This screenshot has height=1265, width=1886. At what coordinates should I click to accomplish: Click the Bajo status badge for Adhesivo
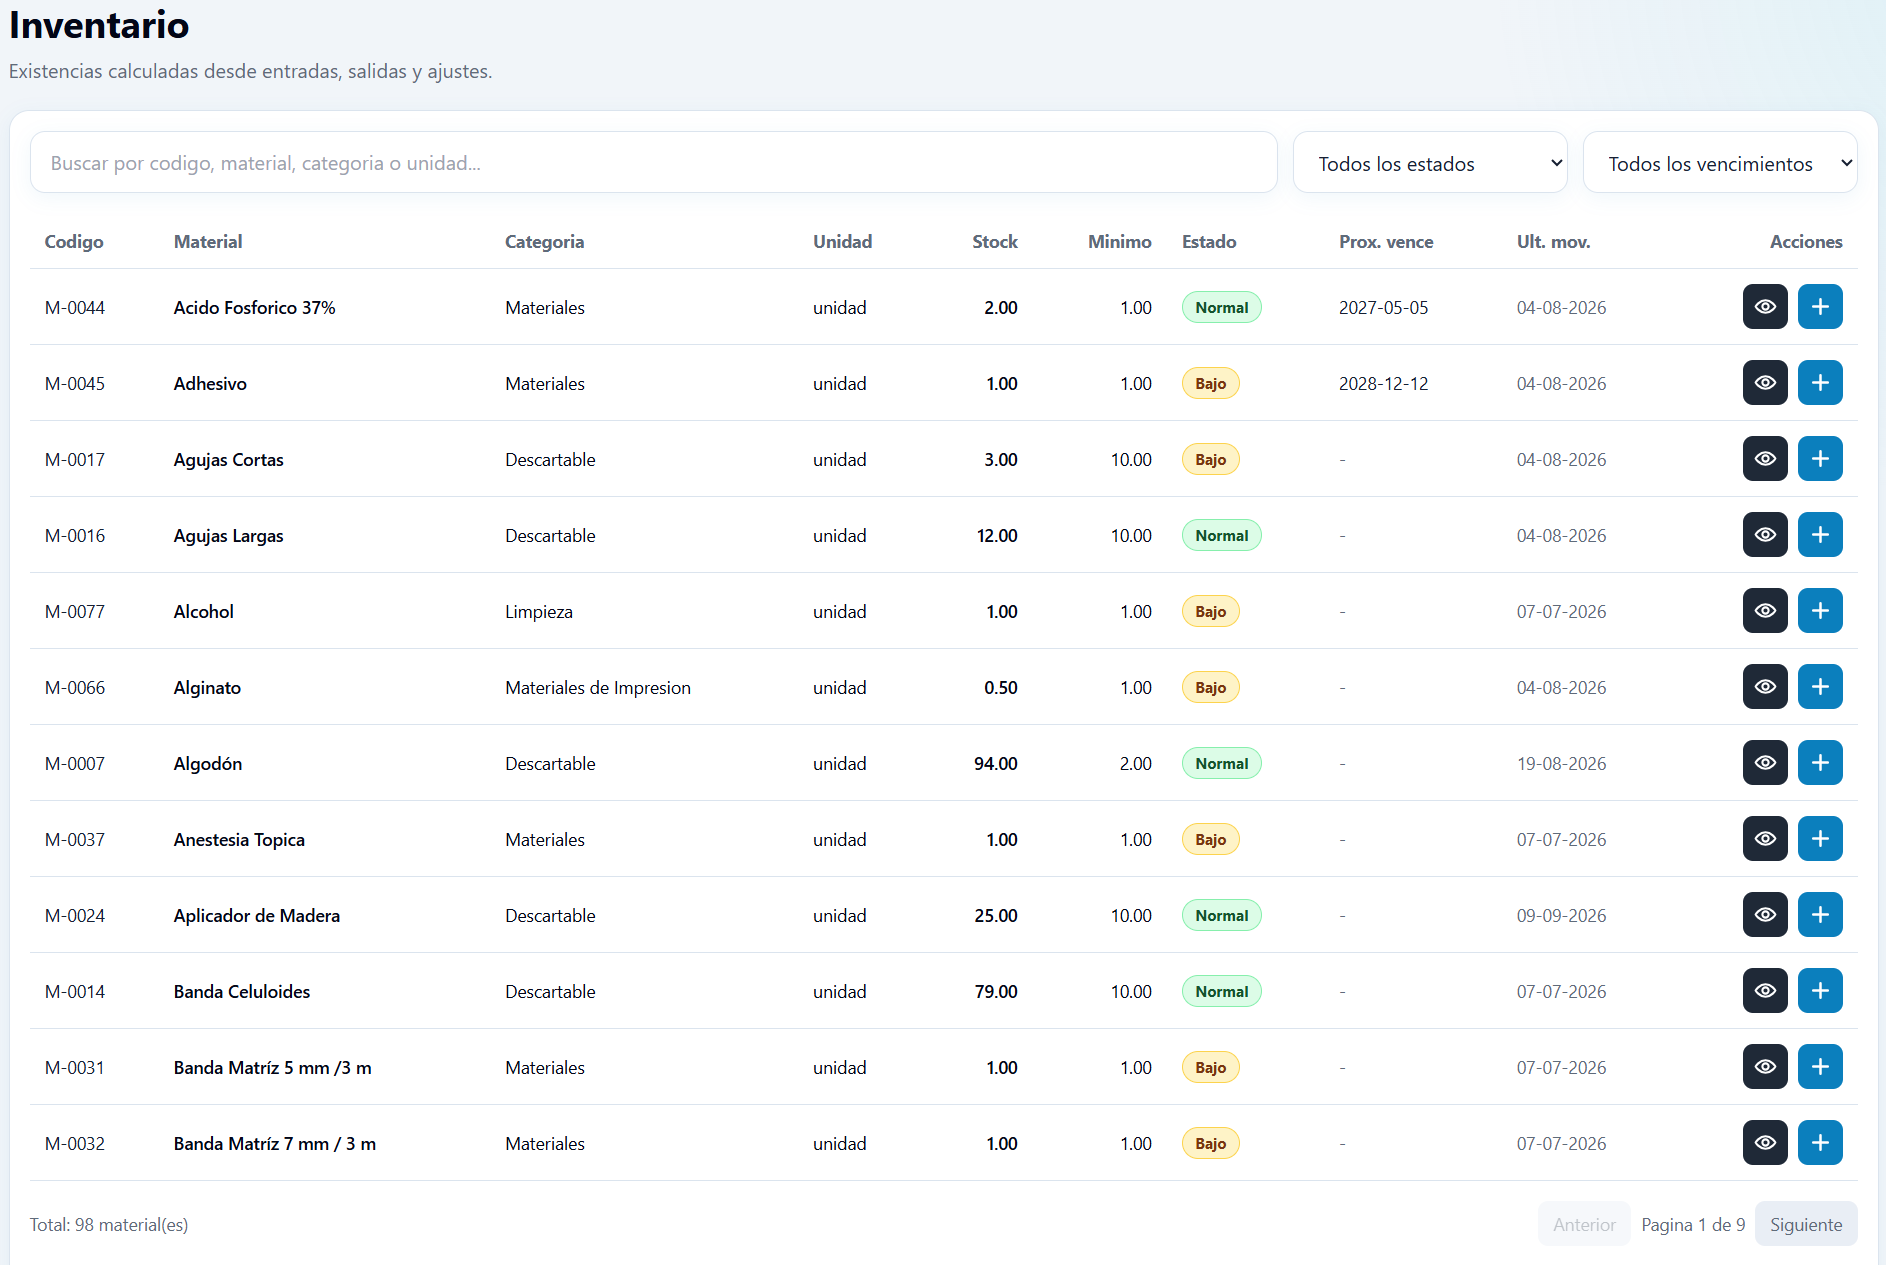1210,383
